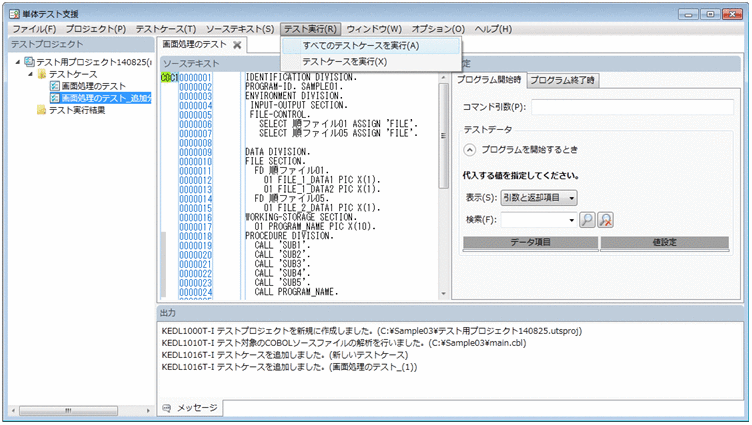Viewport: 752px width, 425px height.
Task: Click the PROCEDURE DIVISION. source line
Action: 289,236
